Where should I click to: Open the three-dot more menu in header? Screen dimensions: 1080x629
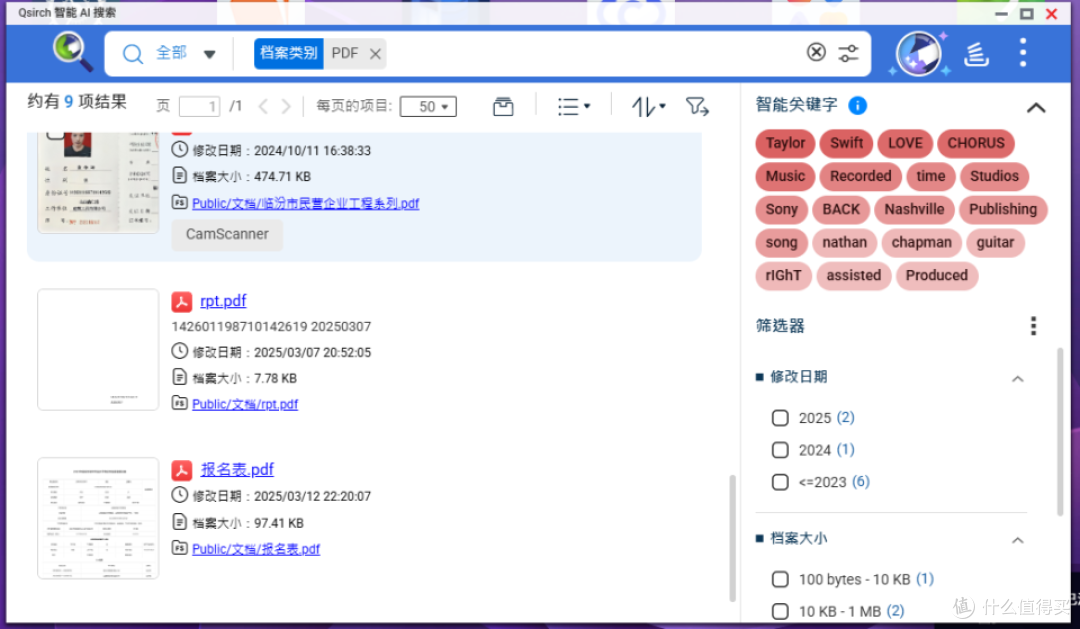(1023, 52)
